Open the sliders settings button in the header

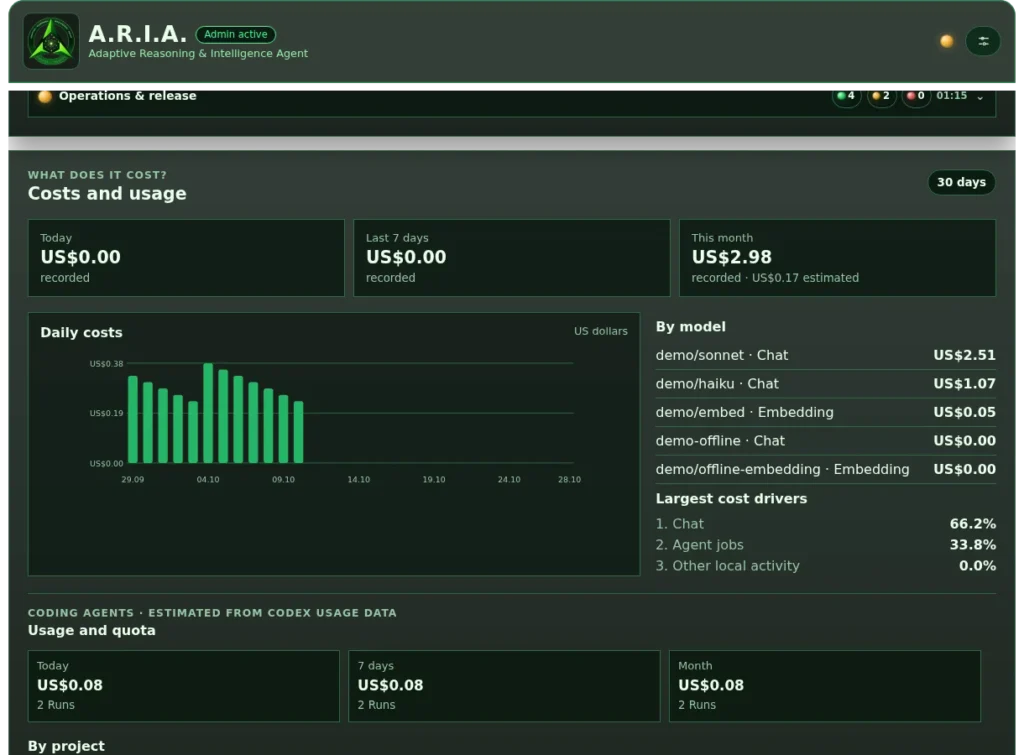[983, 41]
